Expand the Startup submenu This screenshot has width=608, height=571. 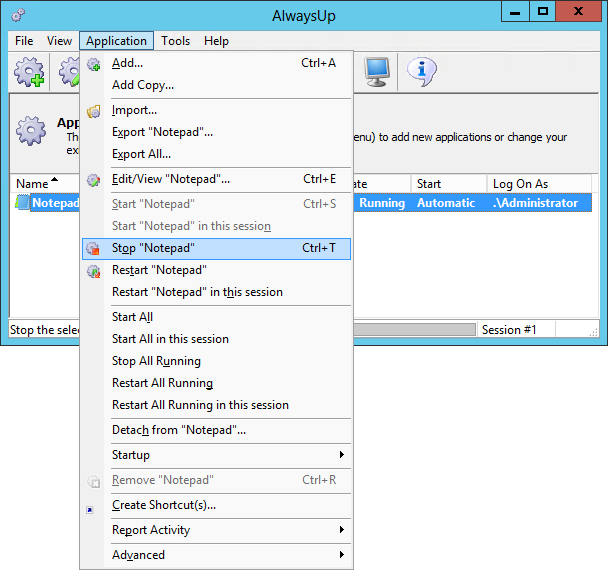[x=216, y=455]
